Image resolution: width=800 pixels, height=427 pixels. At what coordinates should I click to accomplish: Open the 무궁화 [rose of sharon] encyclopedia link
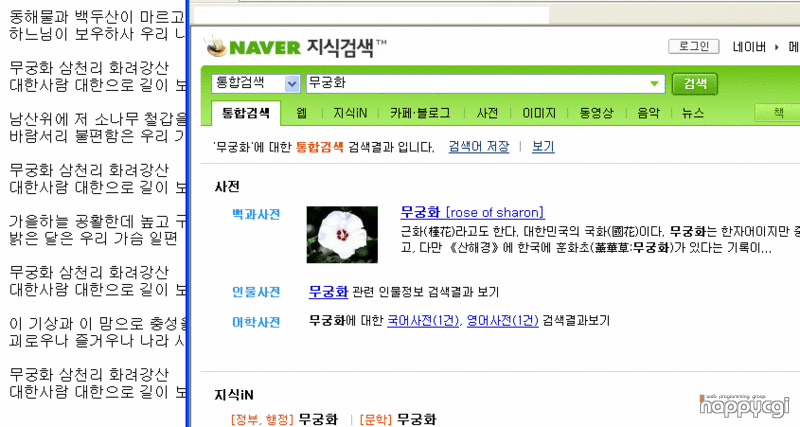[472, 212]
